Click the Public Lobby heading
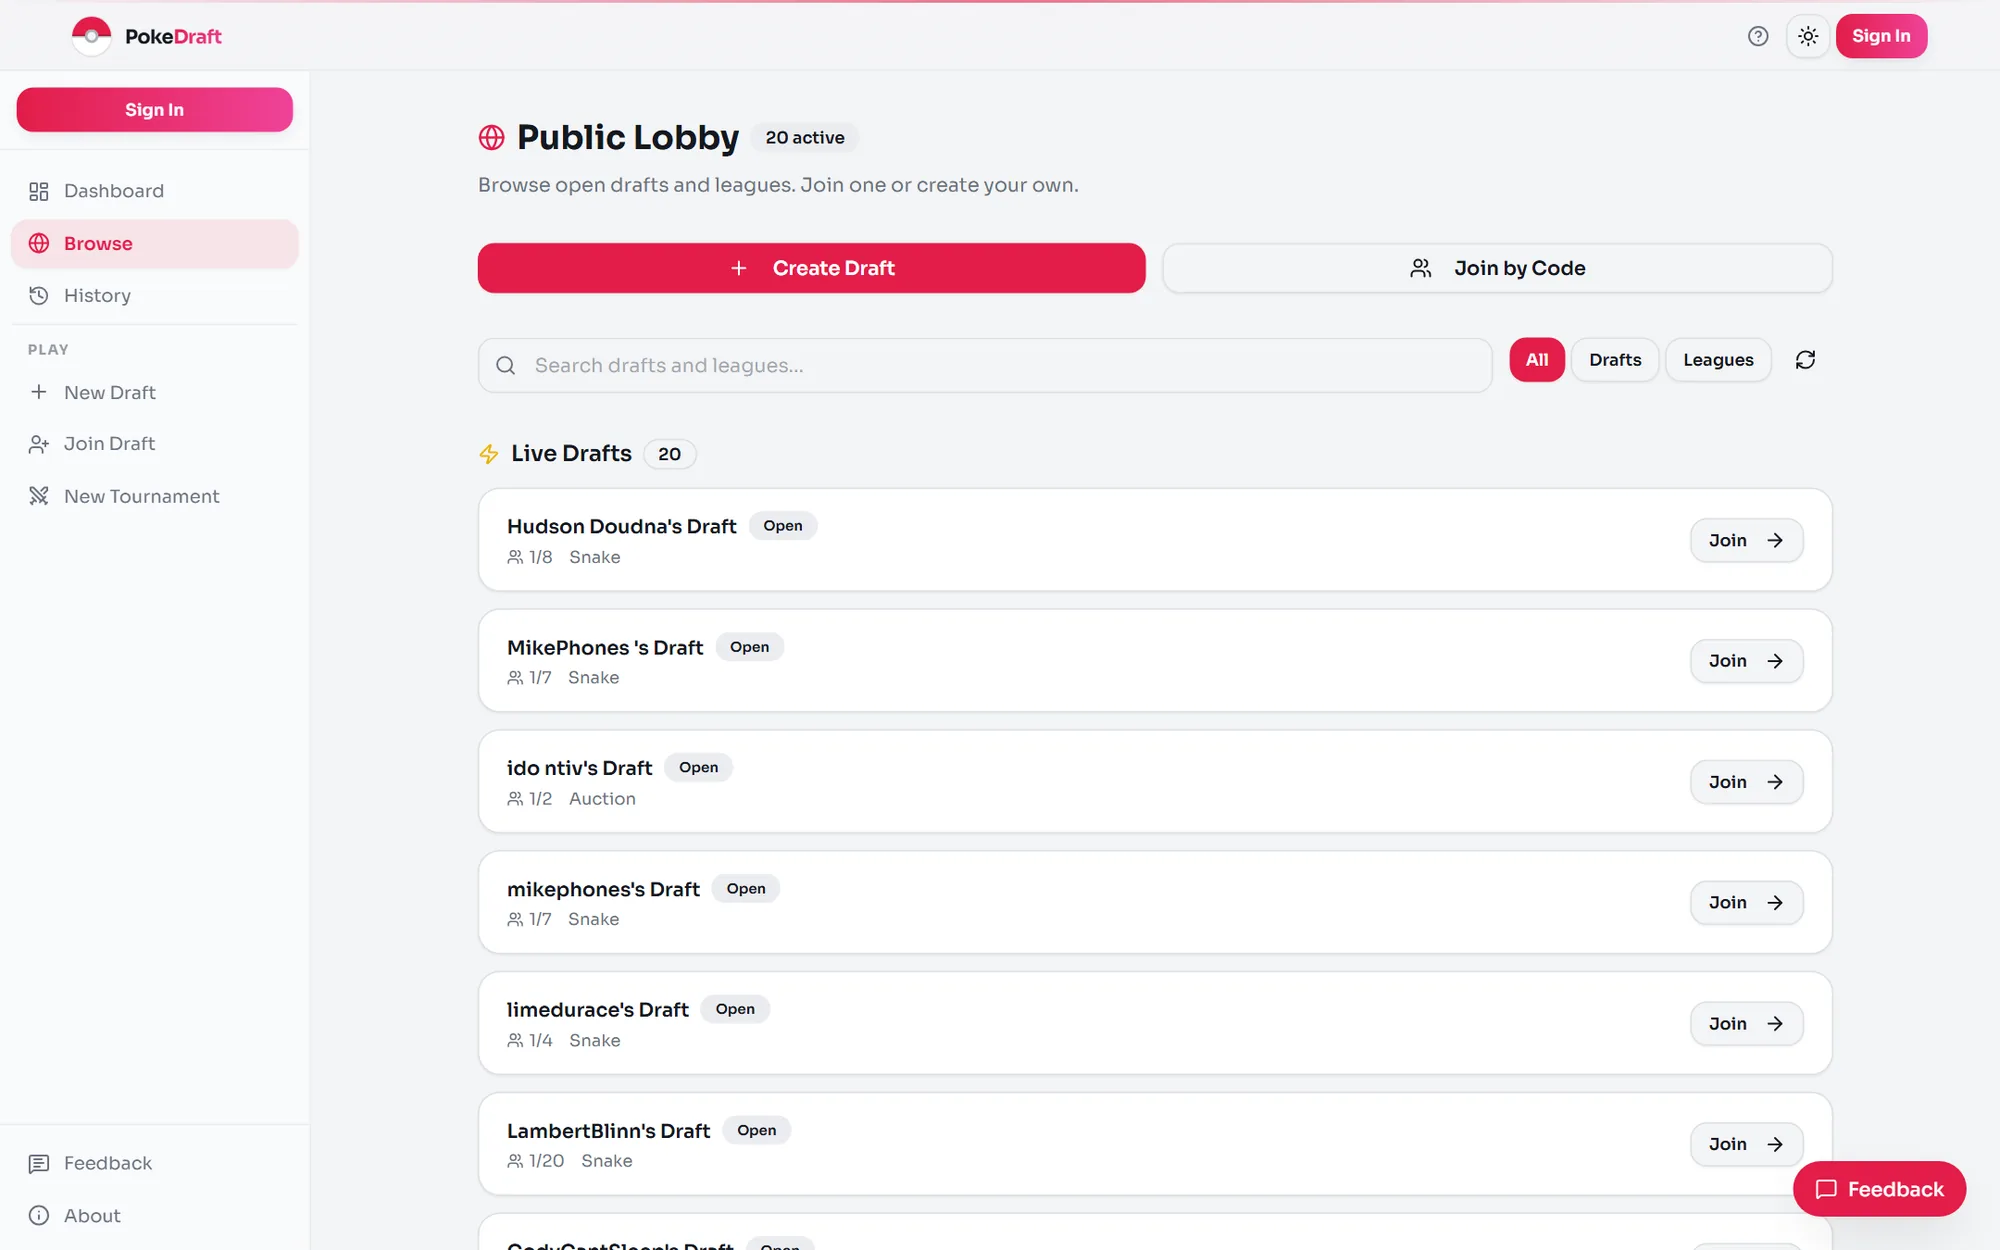2000x1250 pixels. point(628,138)
